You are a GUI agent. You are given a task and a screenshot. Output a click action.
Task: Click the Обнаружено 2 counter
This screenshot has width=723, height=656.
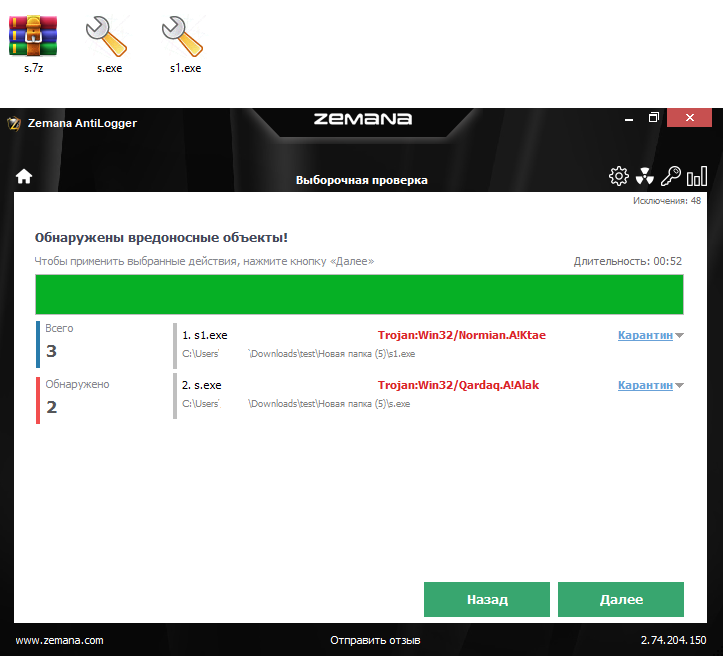click(73, 400)
